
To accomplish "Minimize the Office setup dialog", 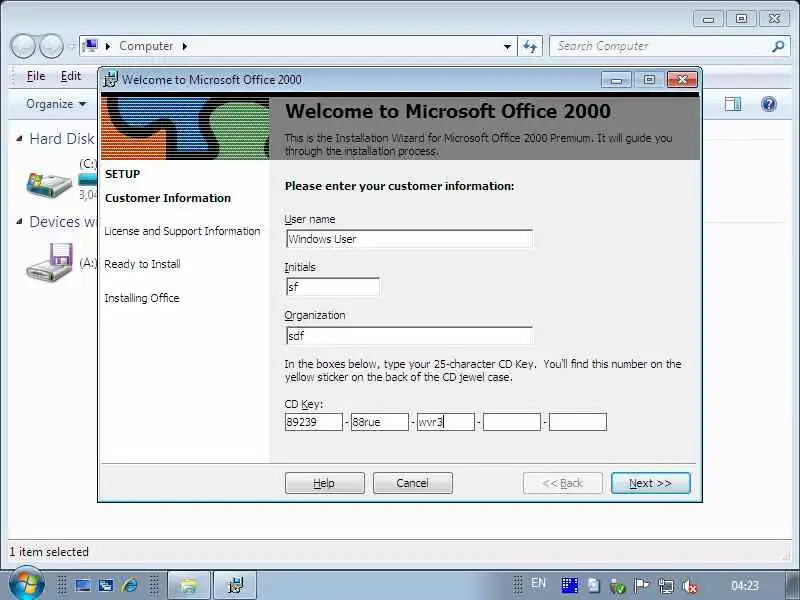I will (616, 80).
